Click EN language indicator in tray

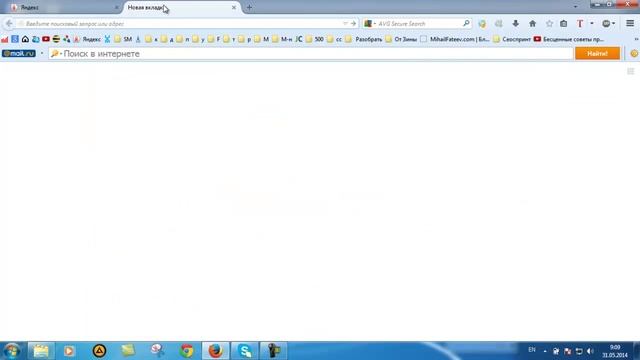[531, 350]
